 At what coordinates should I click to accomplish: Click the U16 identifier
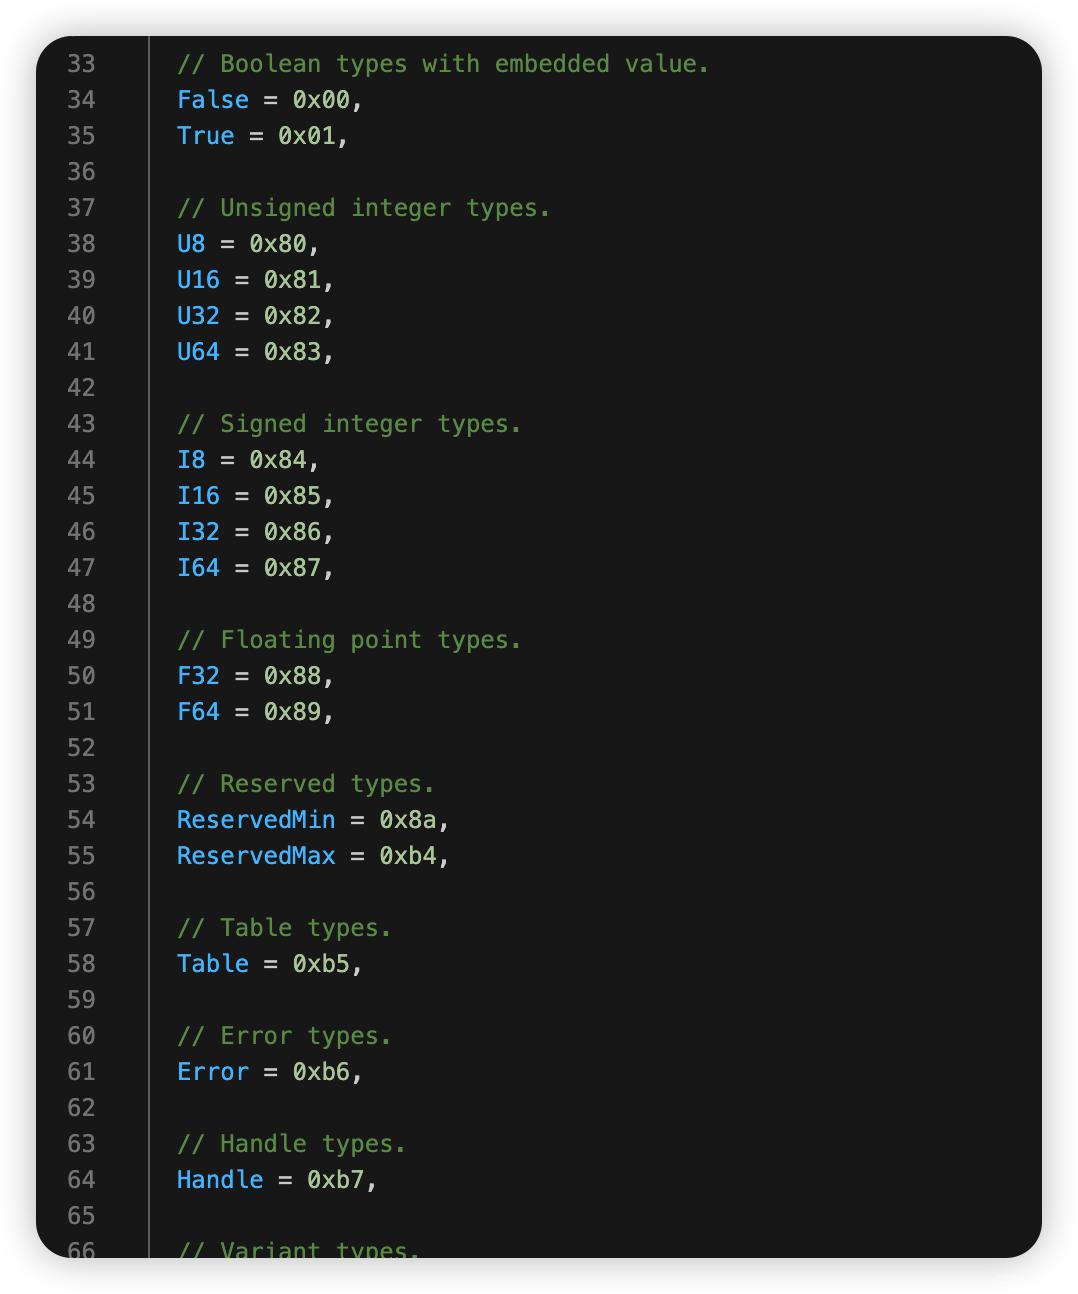pyautogui.click(x=198, y=280)
